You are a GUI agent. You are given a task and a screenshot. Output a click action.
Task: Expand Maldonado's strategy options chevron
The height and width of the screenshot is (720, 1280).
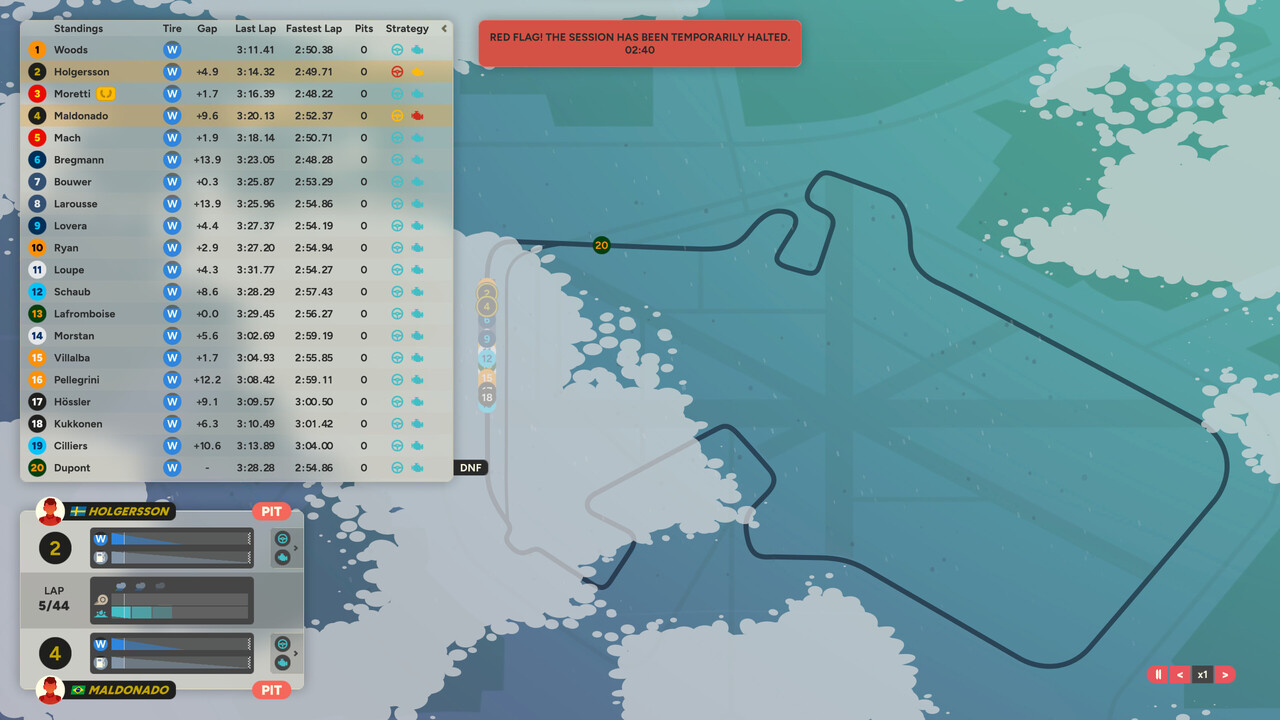click(x=296, y=653)
